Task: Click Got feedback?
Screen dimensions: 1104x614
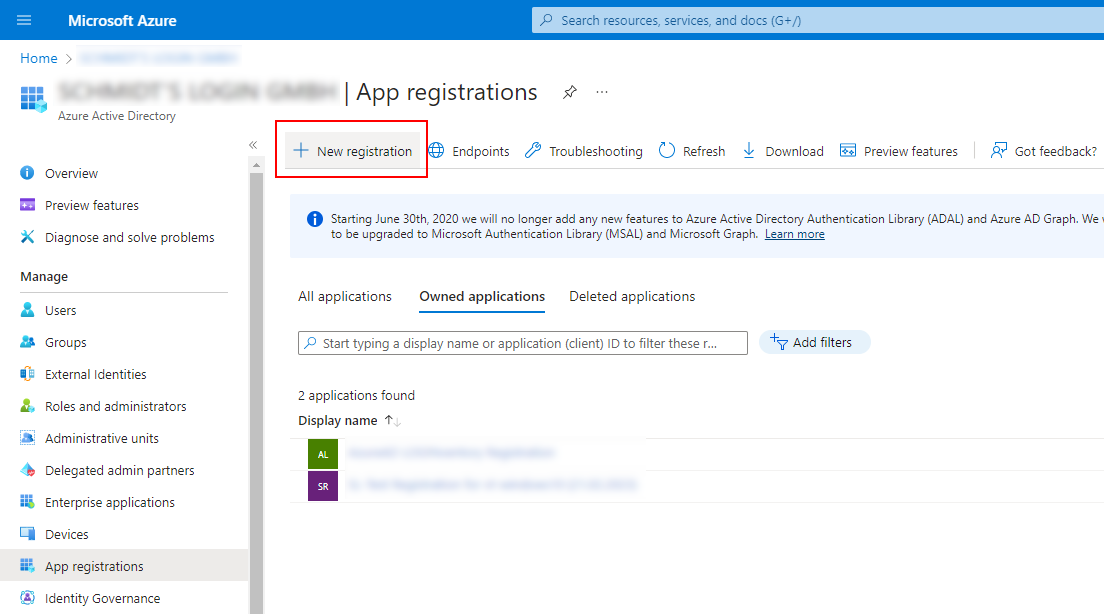Action: point(1043,151)
